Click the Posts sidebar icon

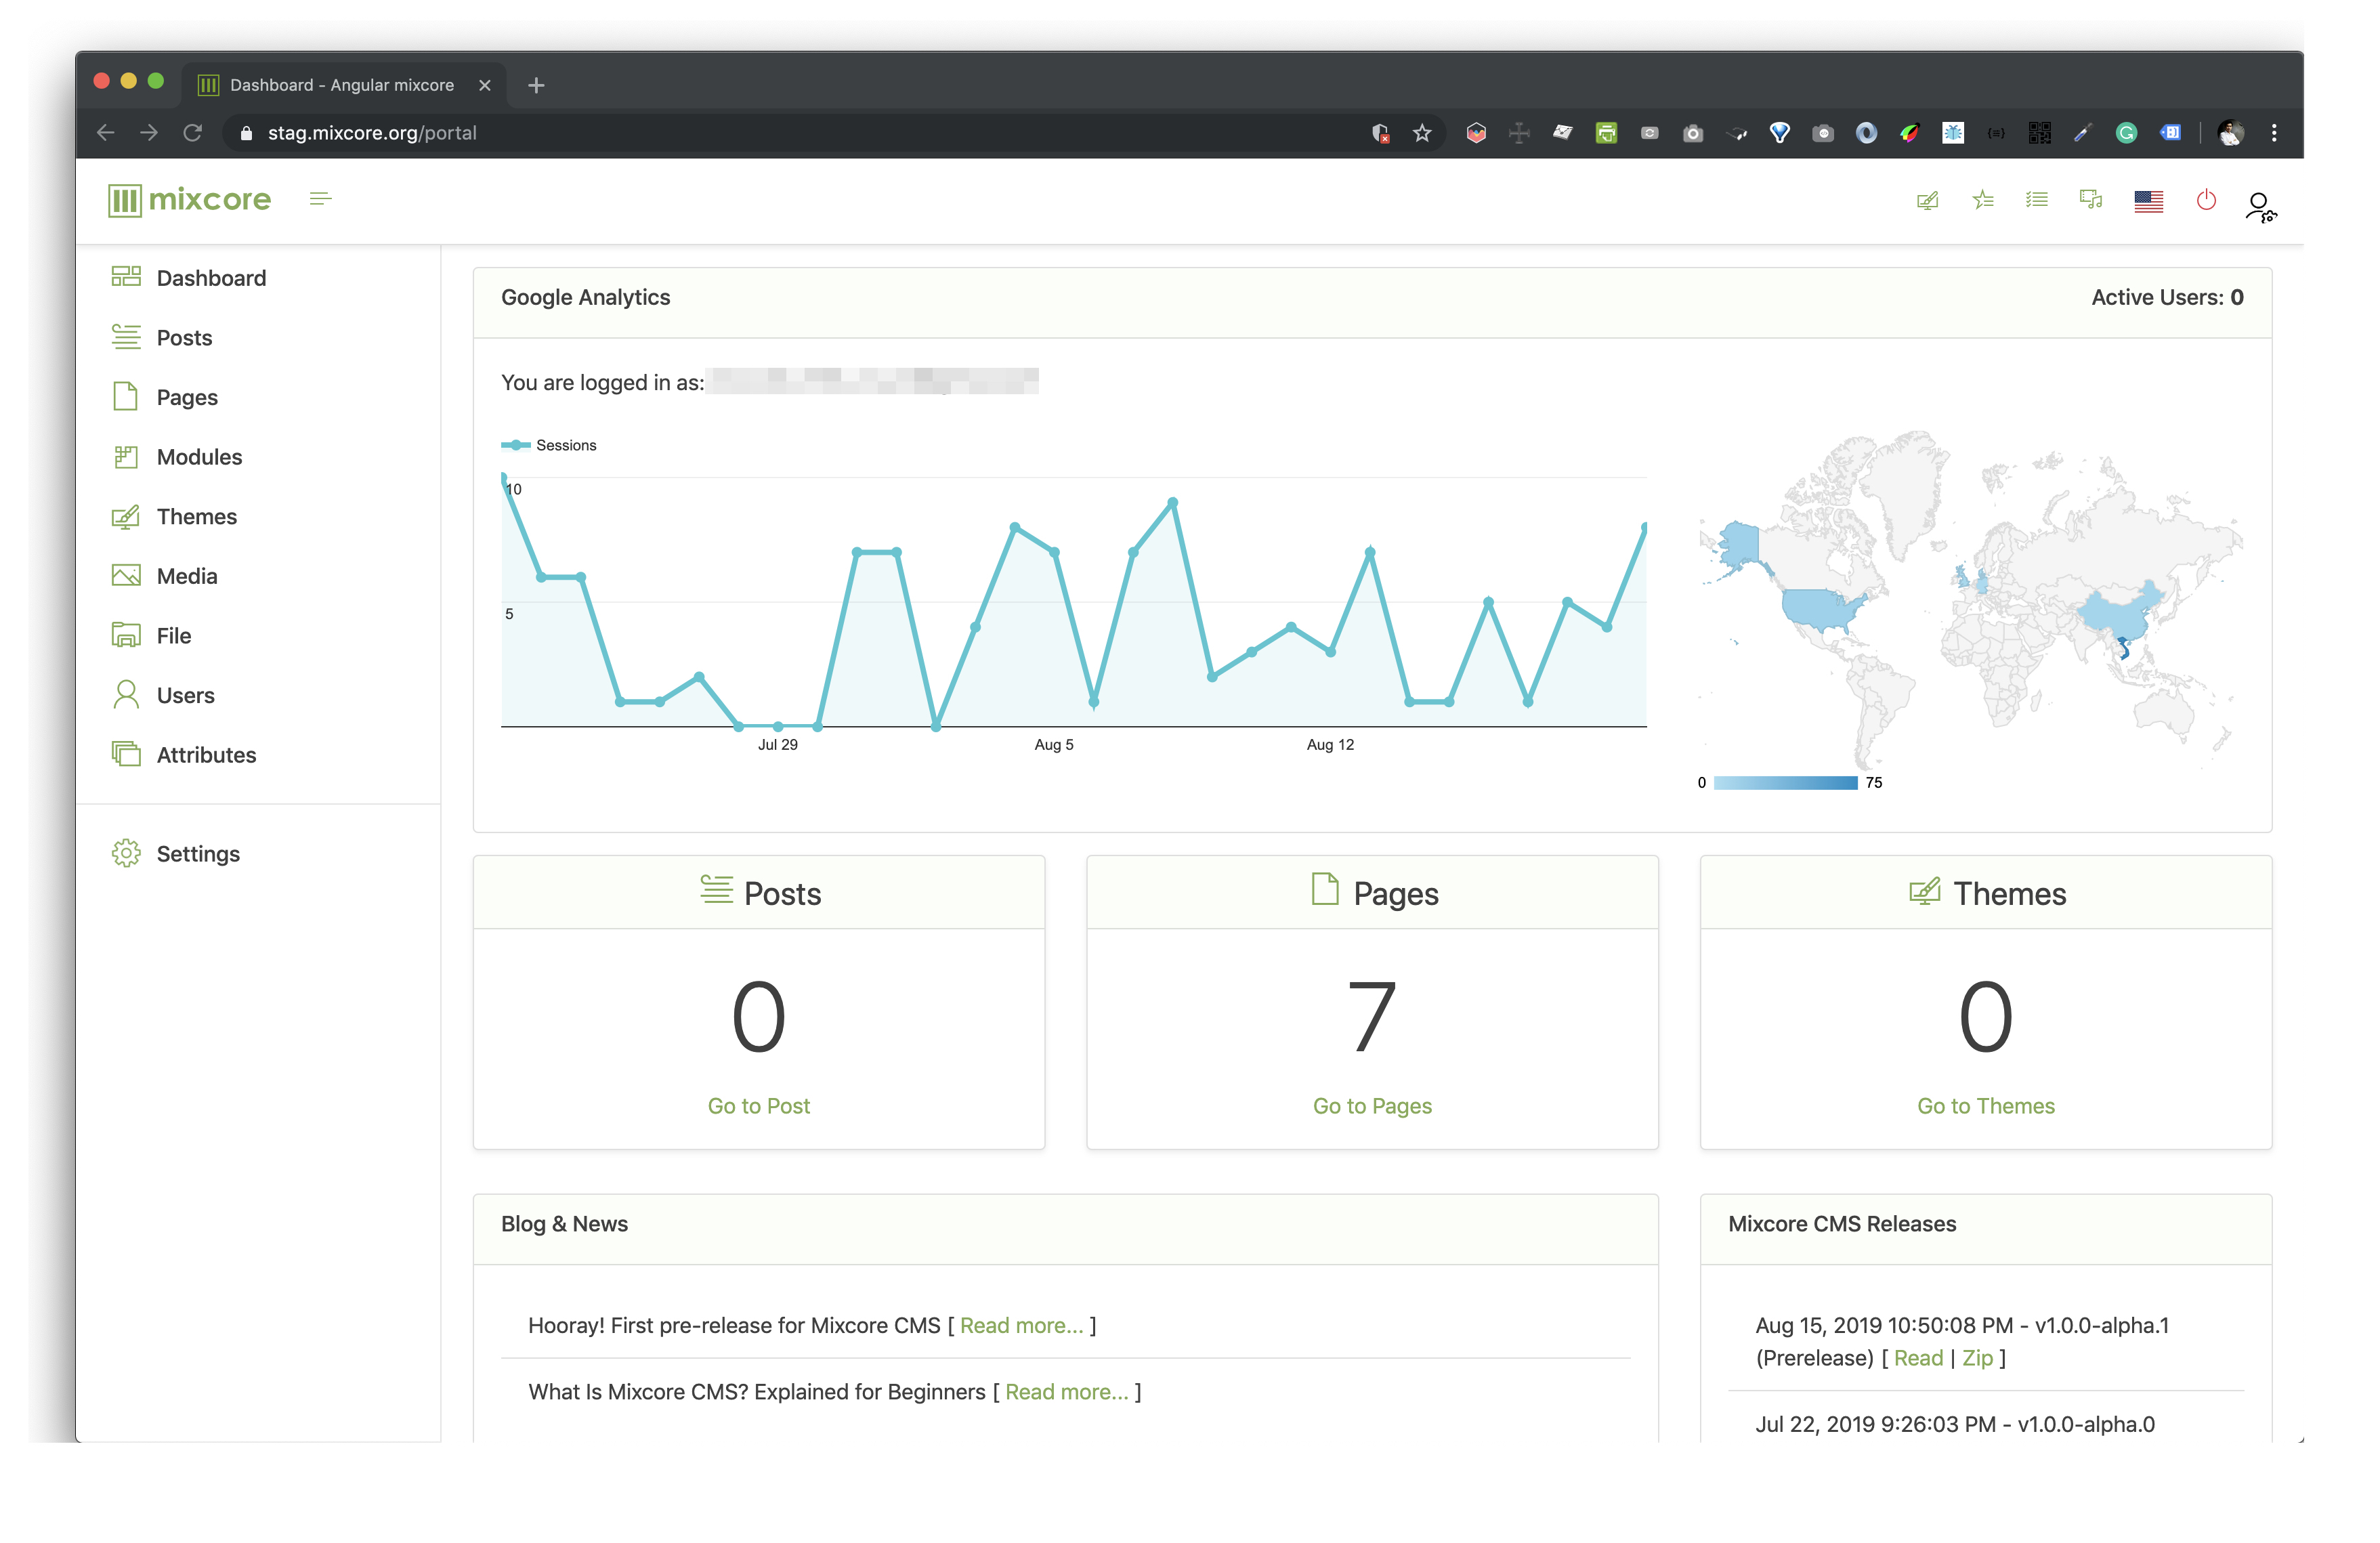(x=129, y=337)
